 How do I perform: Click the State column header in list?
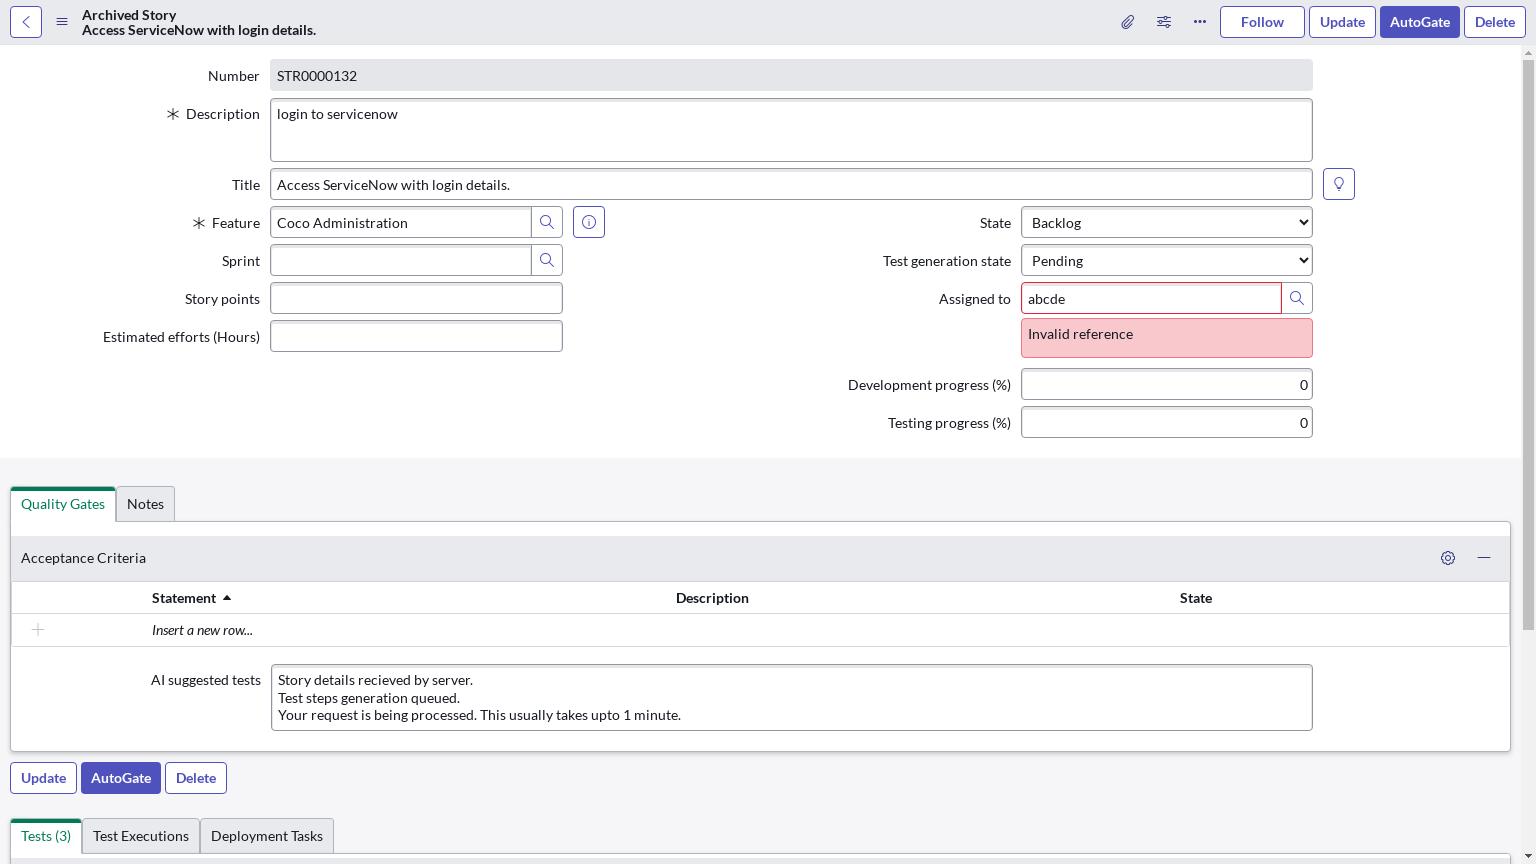[x=1196, y=598]
